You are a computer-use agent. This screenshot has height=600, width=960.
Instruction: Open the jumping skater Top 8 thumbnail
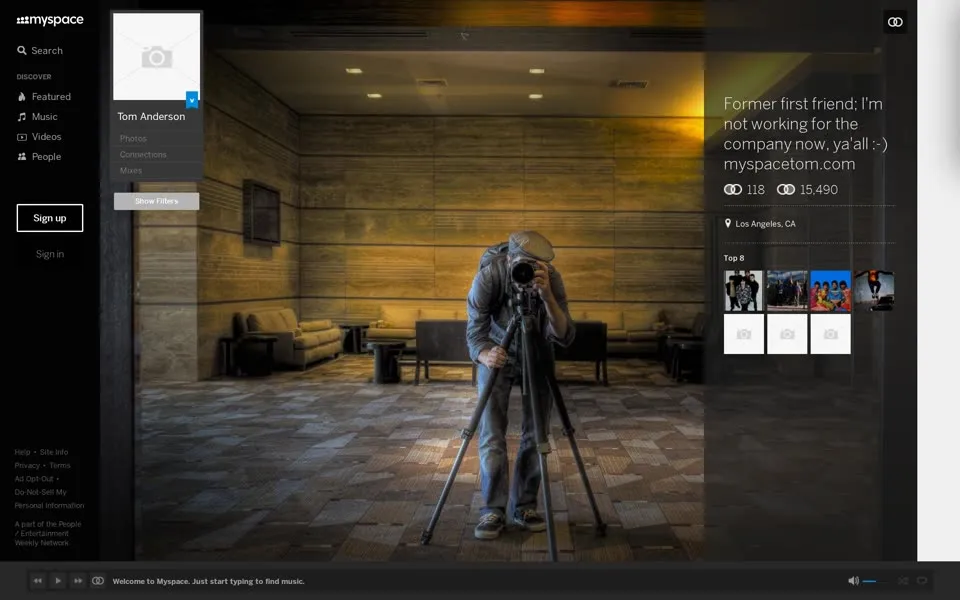point(874,291)
